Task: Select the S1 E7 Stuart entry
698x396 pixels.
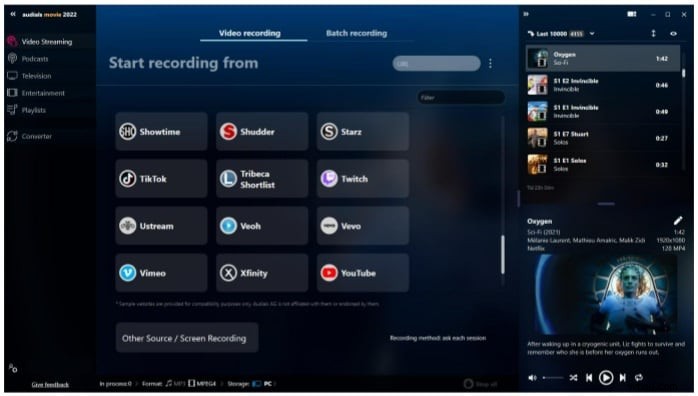Action: pos(603,138)
